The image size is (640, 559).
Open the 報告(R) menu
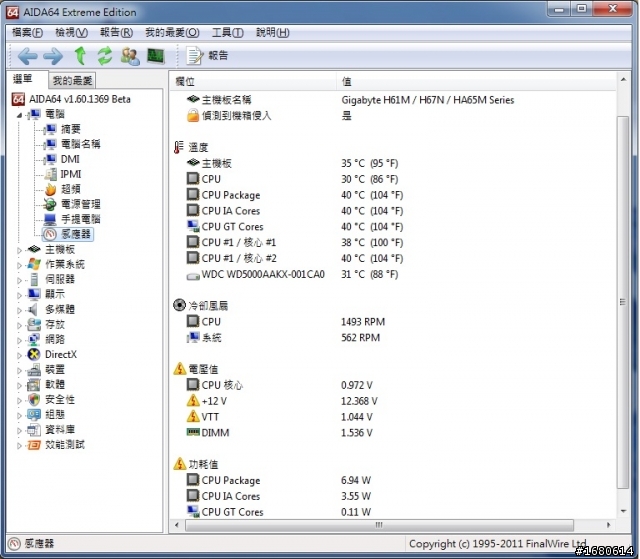pos(116,32)
